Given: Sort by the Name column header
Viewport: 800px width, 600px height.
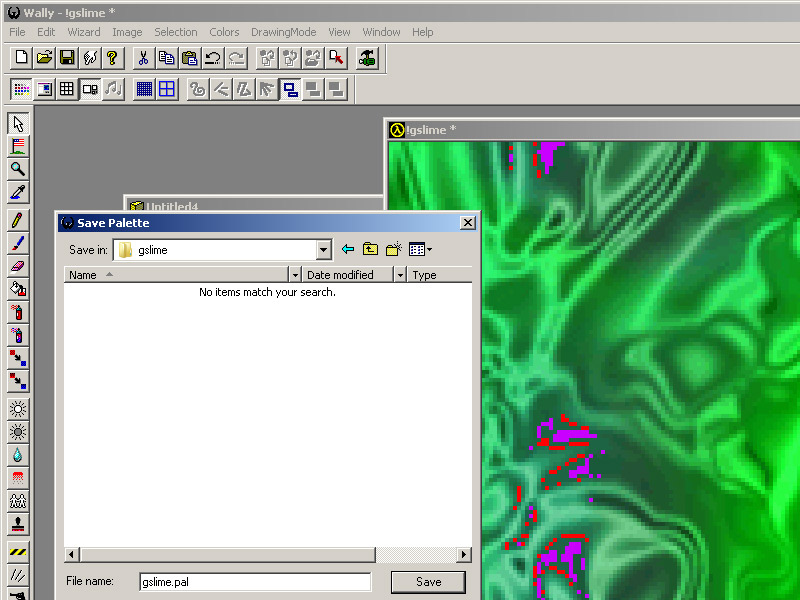Looking at the screenshot, I should point(176,275).
